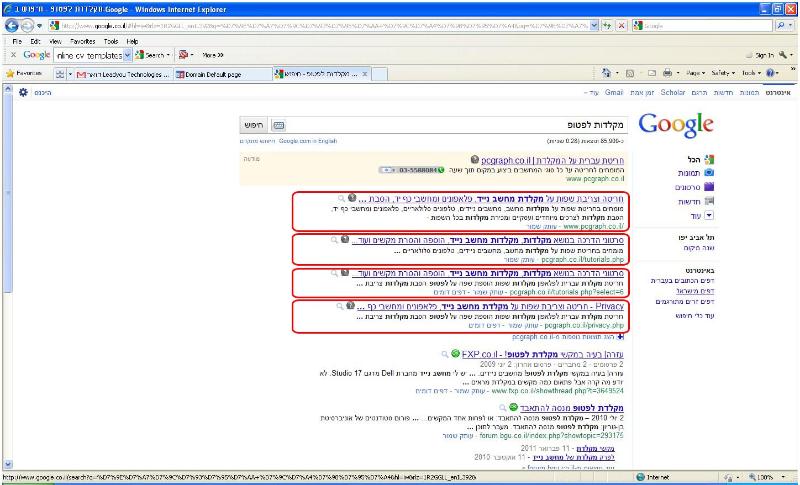Screen dimensions: 800x485
Task: Click the RSS Feeds icon
Action: pos(630,73)
